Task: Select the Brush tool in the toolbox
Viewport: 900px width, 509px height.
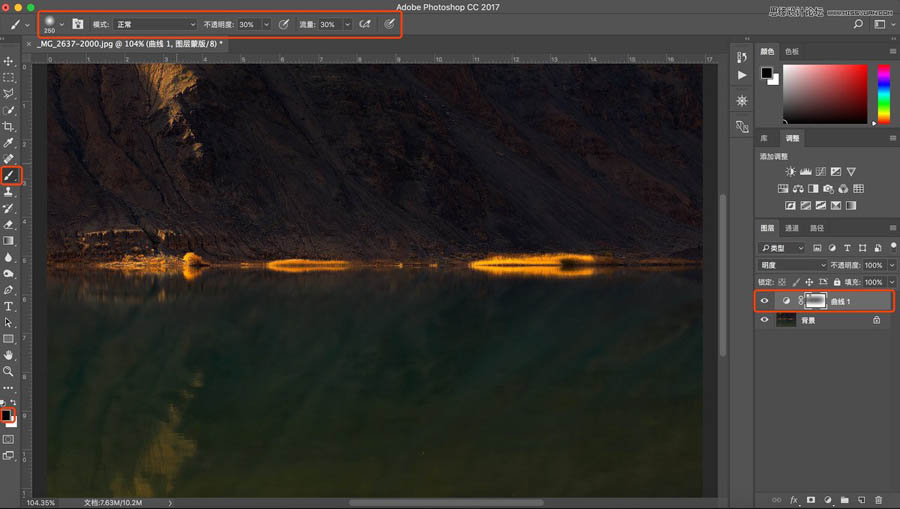Action: [x=10, y=176]
